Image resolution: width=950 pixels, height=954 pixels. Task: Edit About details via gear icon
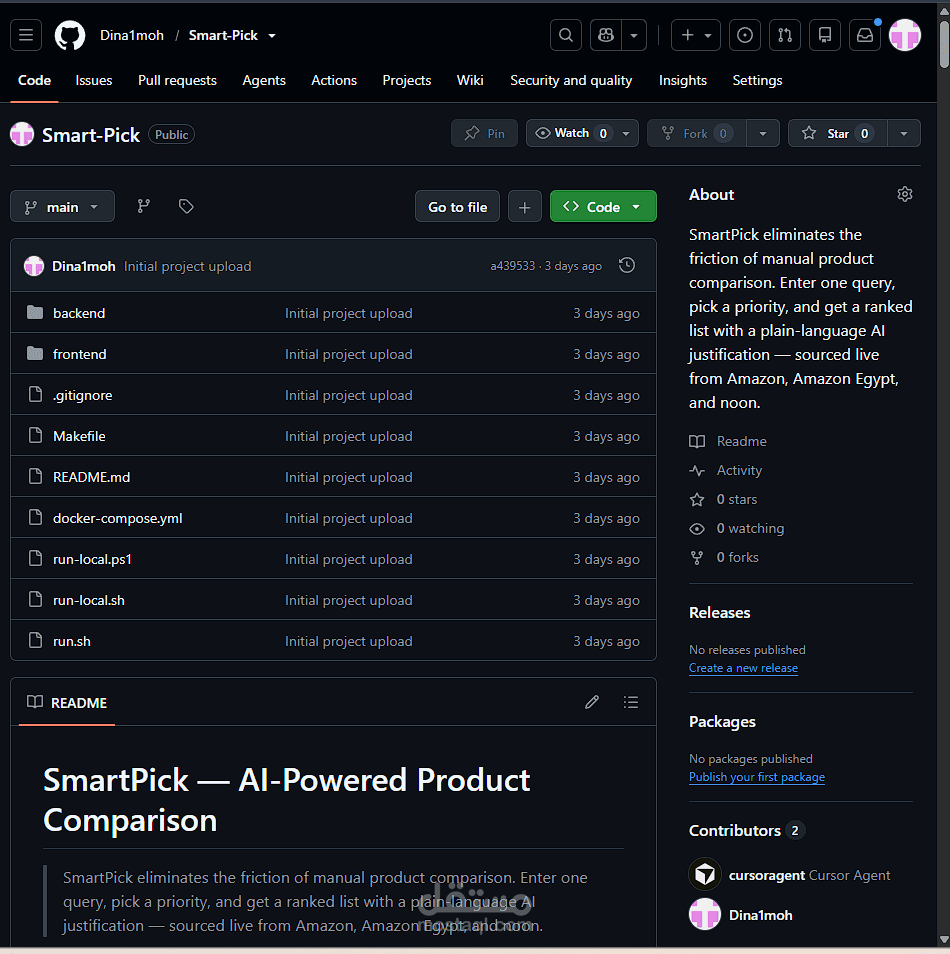pyautogui.click(x=904, y=194)
